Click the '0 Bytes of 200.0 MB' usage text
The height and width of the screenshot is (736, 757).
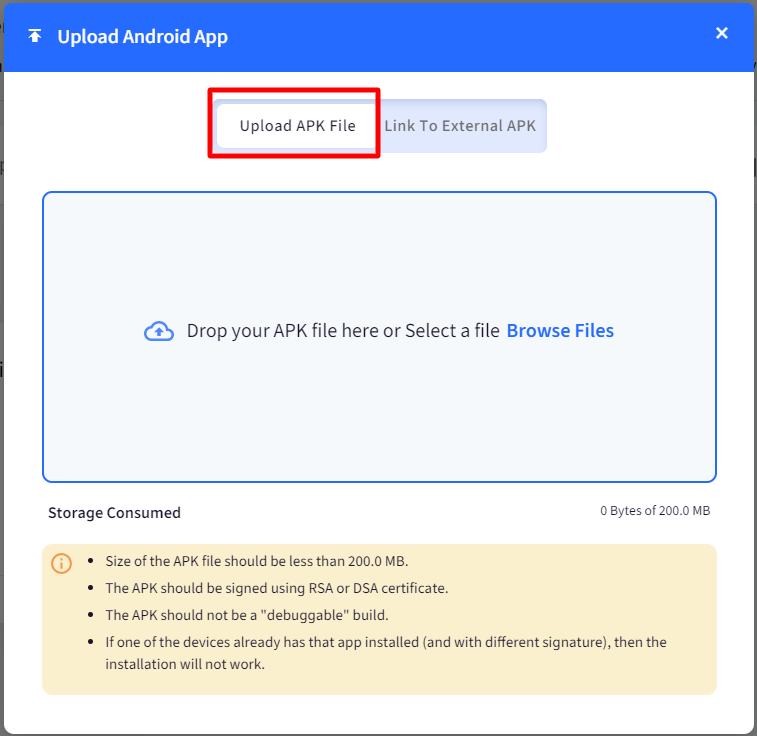pyautogui.click(x=655, y=511)
